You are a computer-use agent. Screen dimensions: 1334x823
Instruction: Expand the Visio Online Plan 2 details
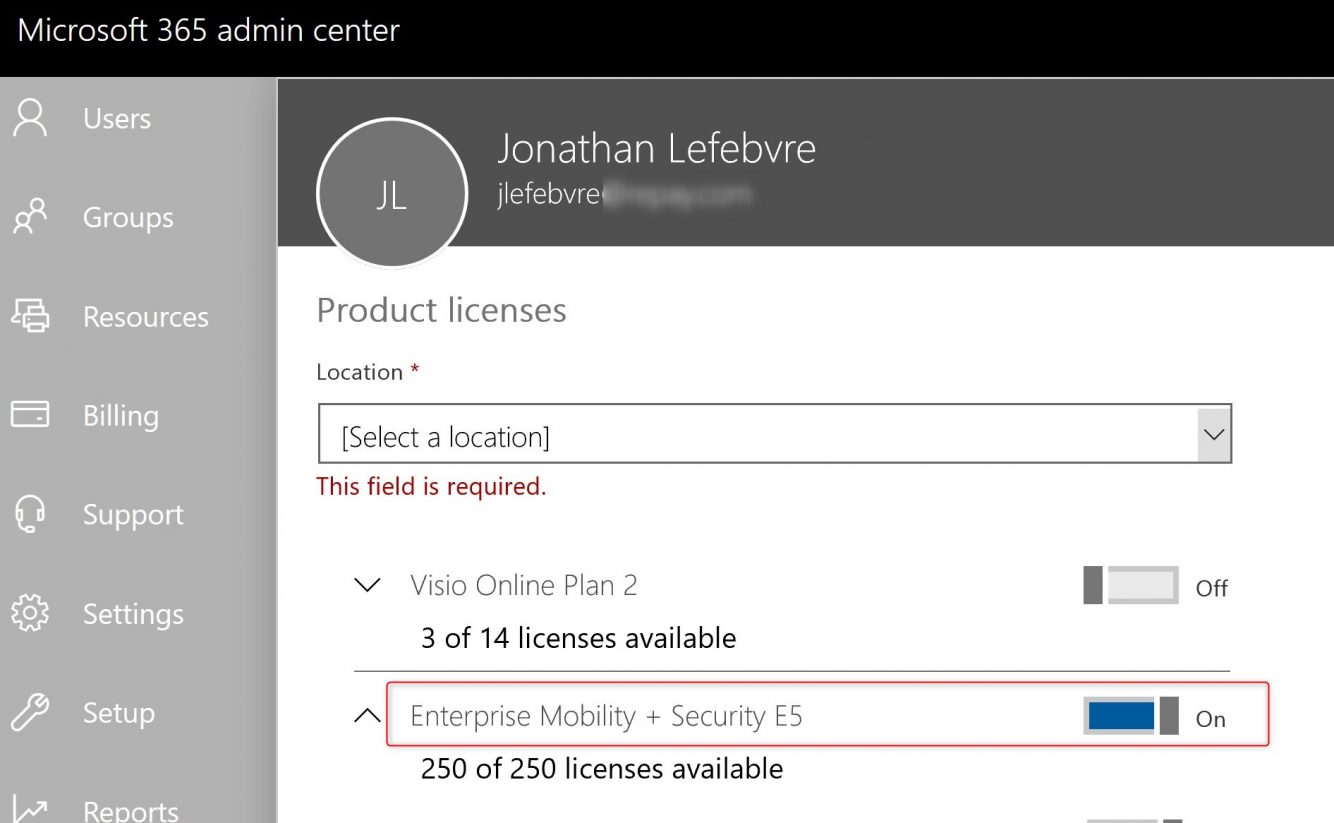coord(367,586)
